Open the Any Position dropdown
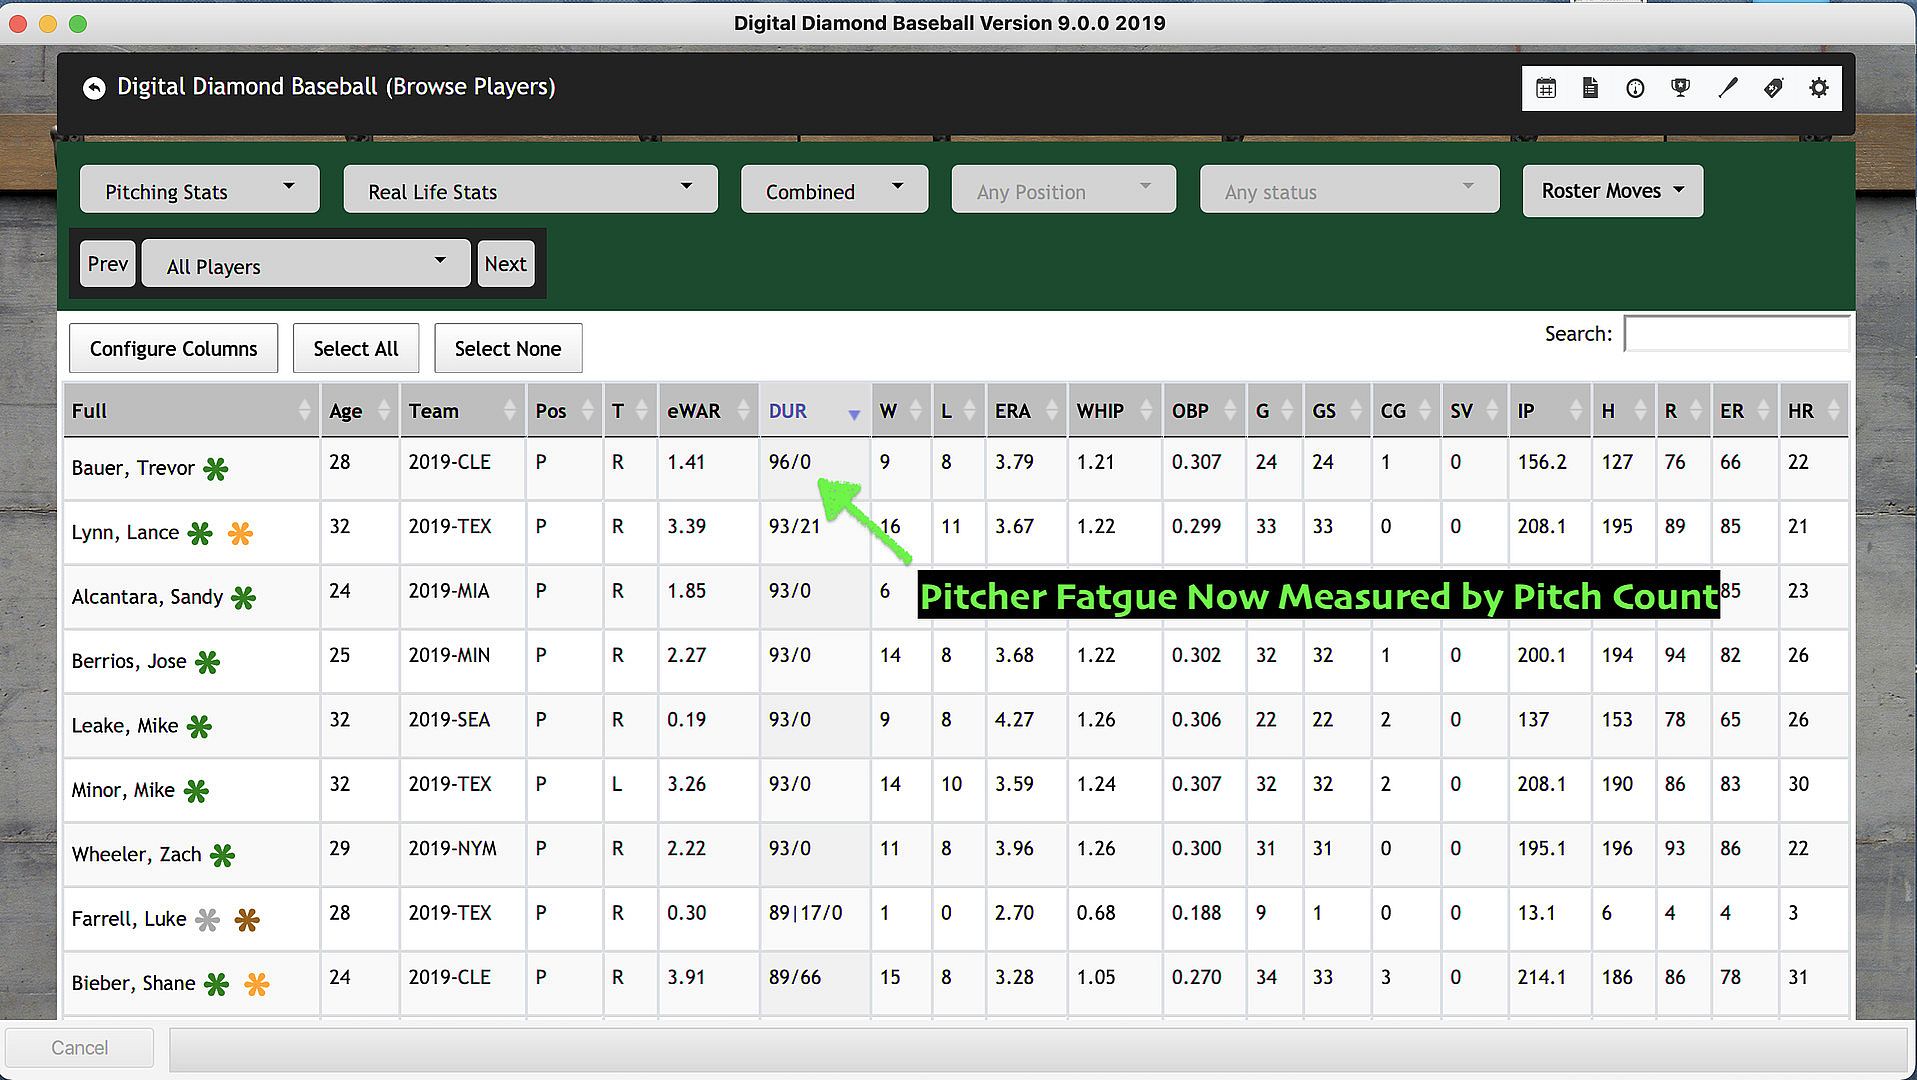1917x1080 pixels. [1063, 189]
